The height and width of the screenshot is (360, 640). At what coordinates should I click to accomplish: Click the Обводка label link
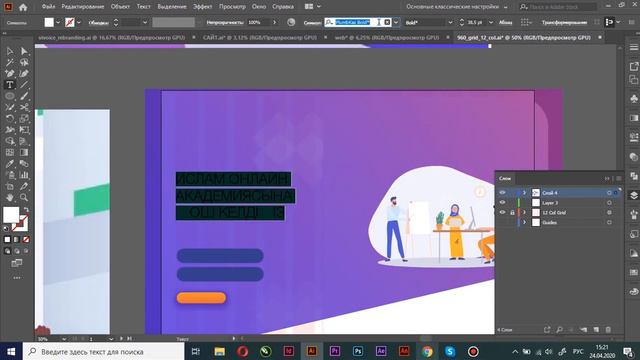click(98, 23)
